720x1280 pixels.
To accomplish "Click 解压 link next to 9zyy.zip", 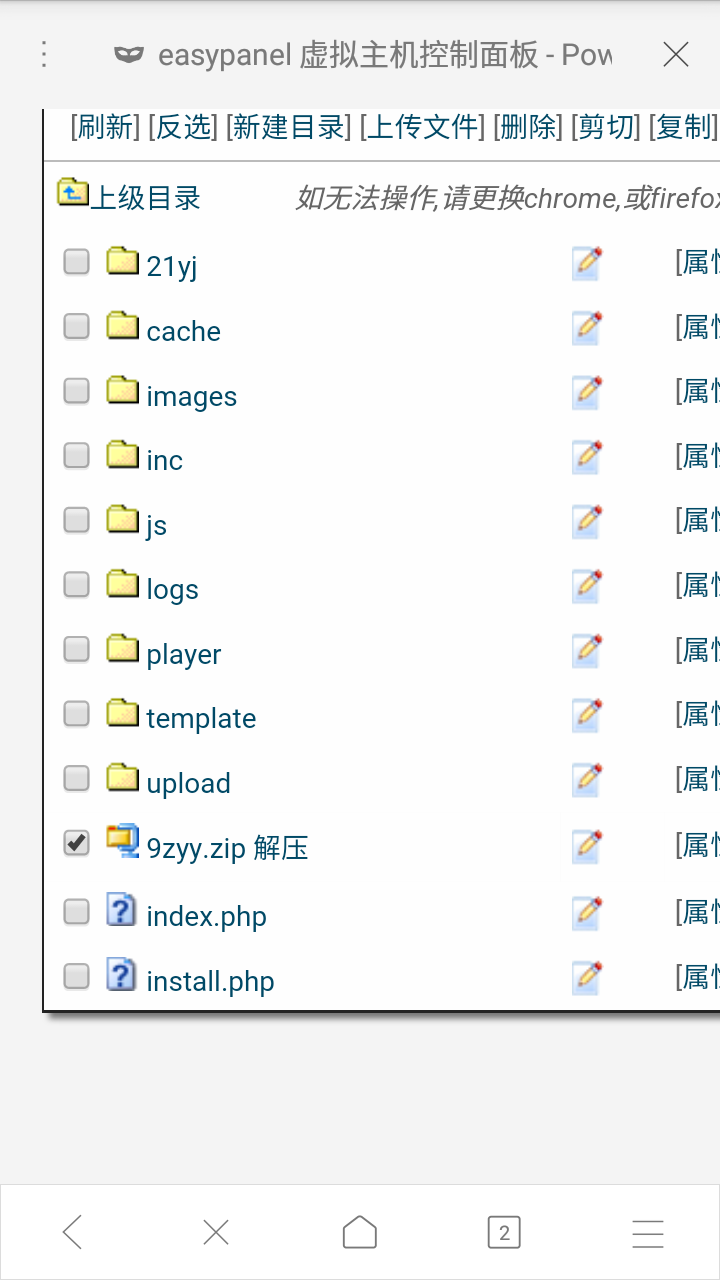I will point(281,848).
